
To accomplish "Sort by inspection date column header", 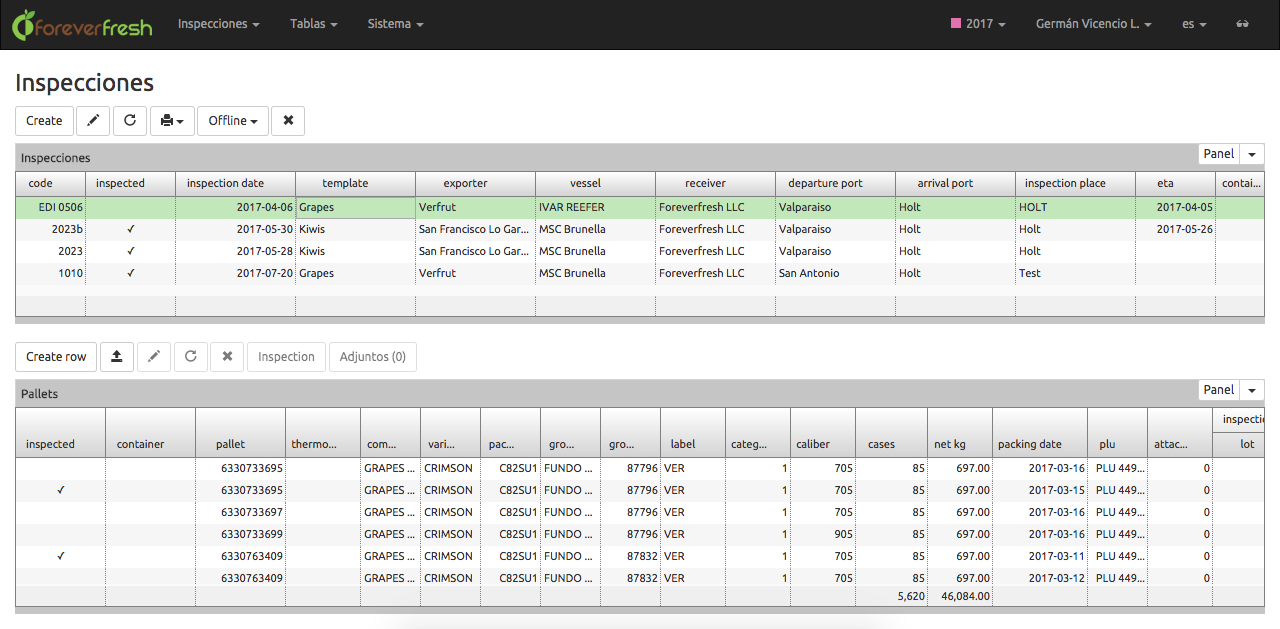I will coord(235,184).
